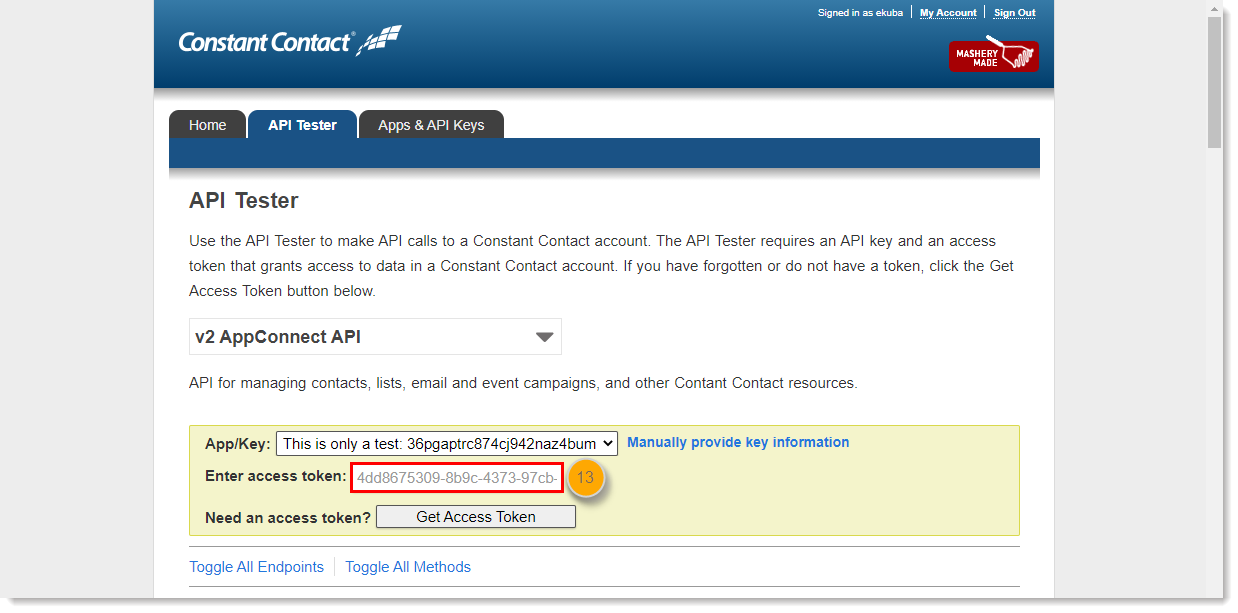Click the 'App/Key:' label
The image size is (1238, 613).
point(238,444)
